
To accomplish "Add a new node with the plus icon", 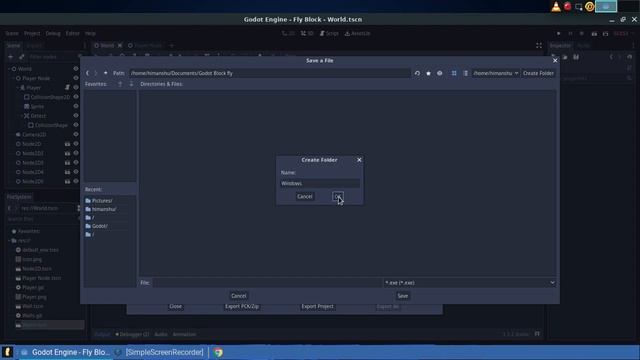I will point(11,57).
